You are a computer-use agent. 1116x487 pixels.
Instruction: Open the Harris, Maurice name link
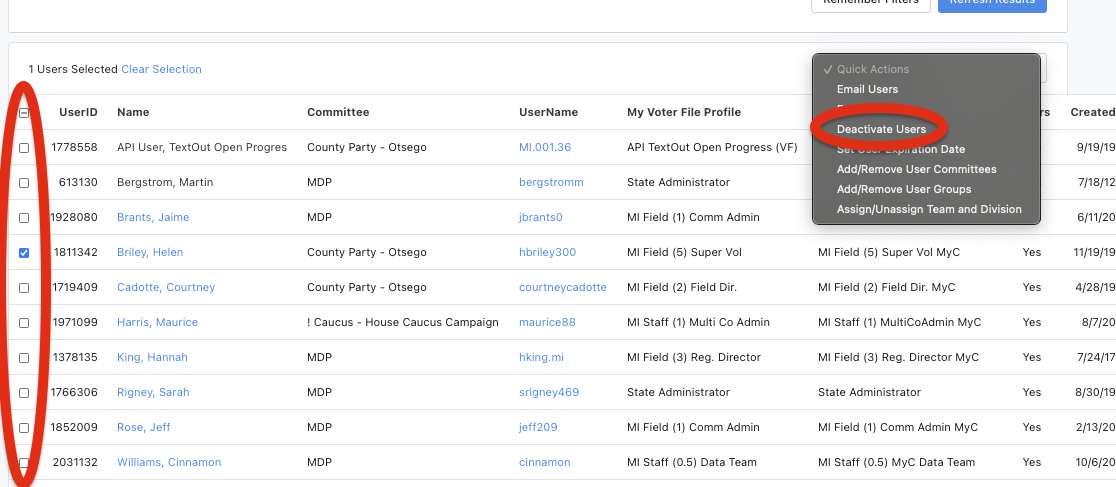tap(157, 322)
